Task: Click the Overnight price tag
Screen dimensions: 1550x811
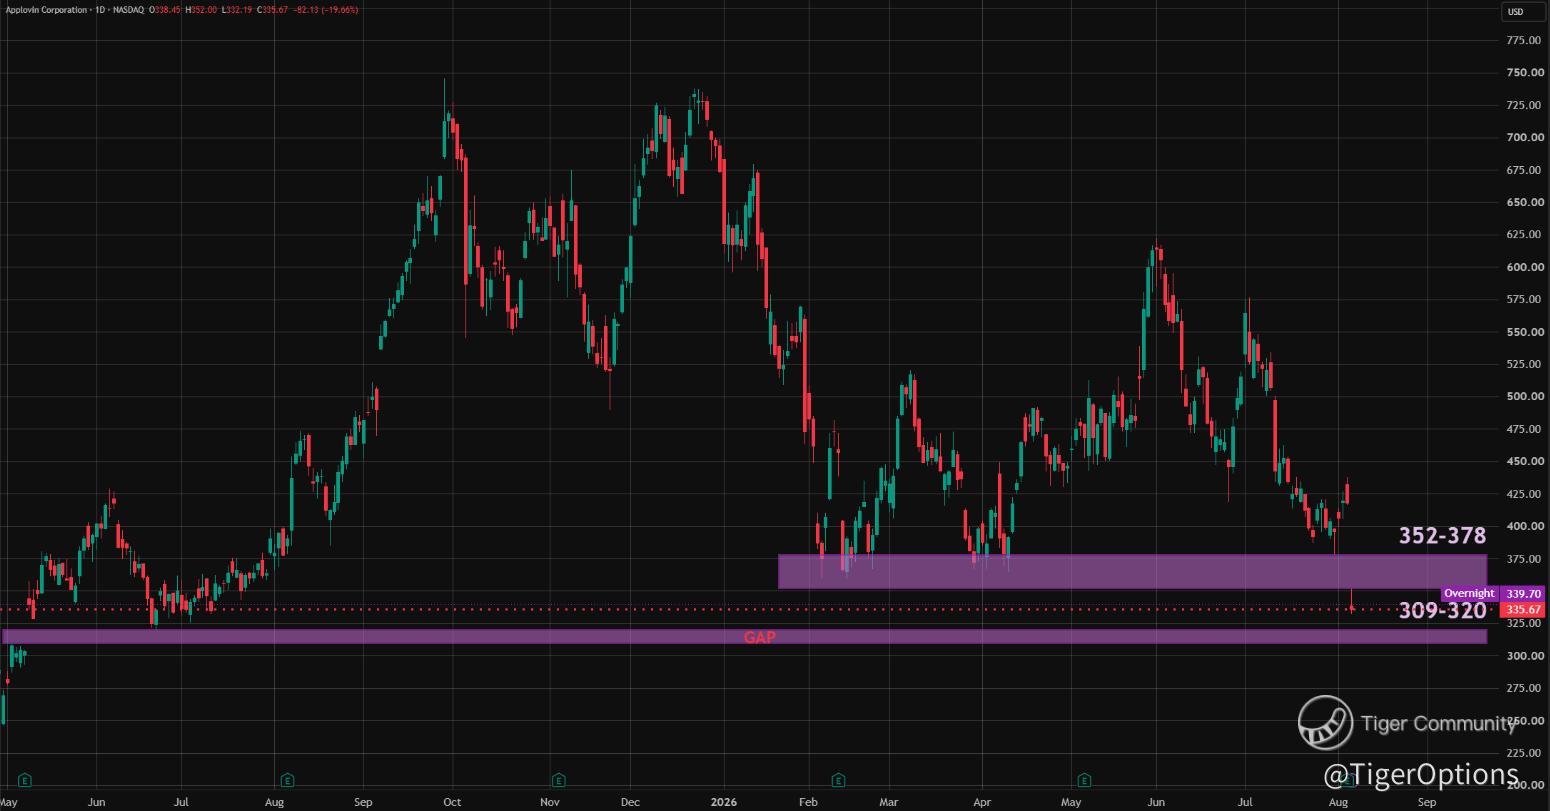Action: coord(1469,594)
